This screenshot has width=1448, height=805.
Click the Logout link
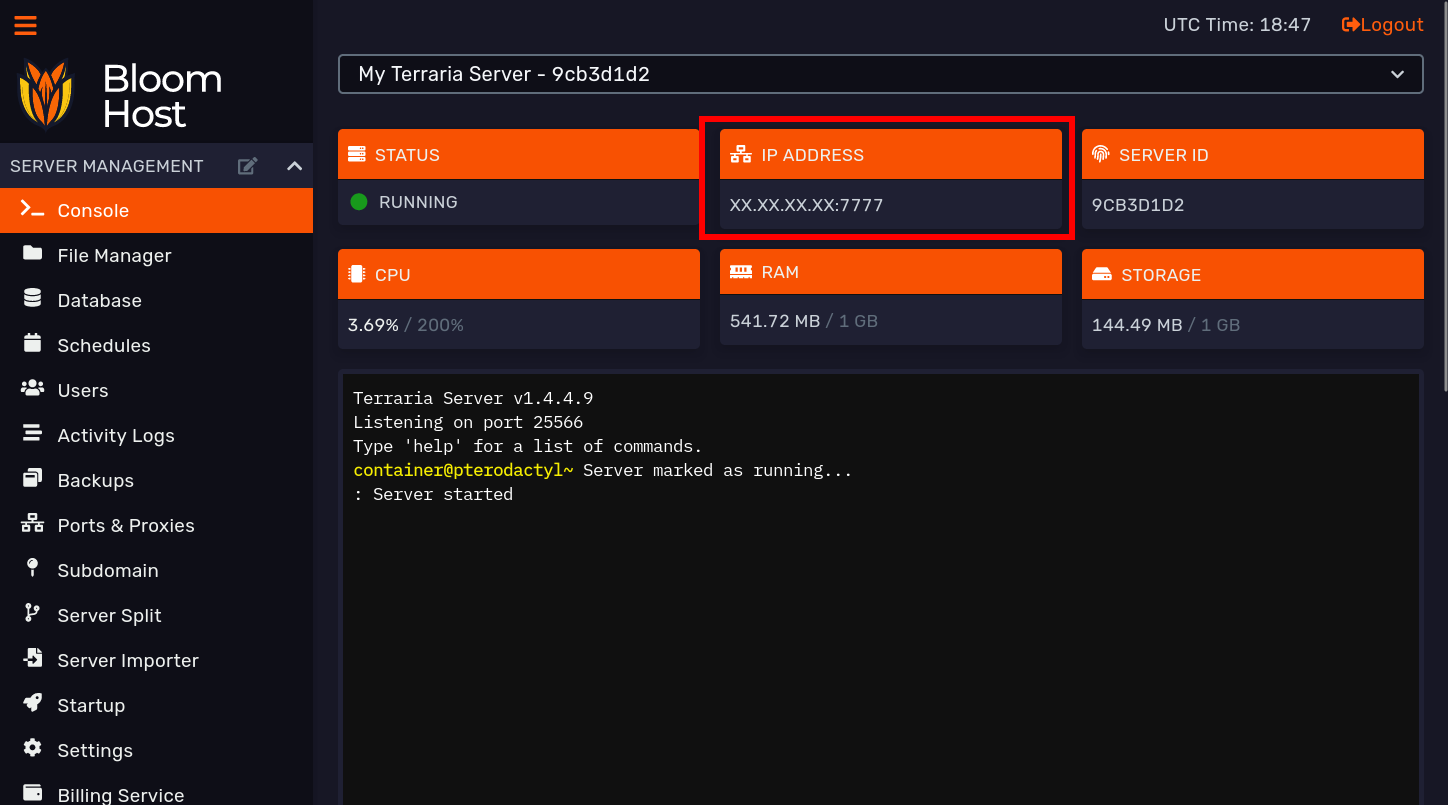(1382, 24)
